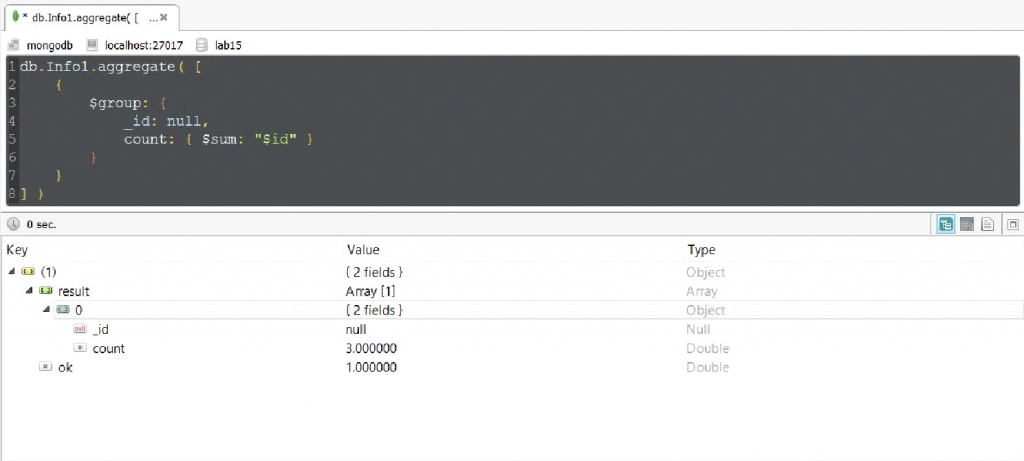Click the lab15 database icon

pos(202,45)
